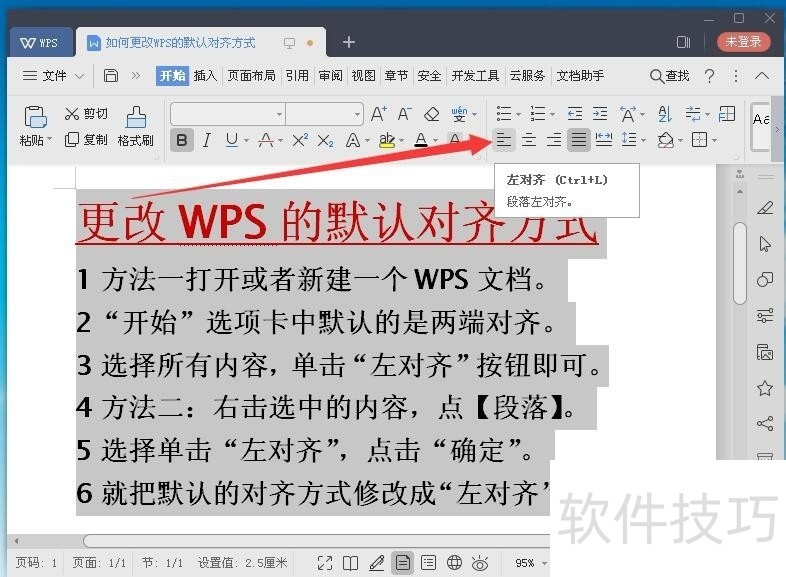The height and width of the screenshot is (577, 786).
Task: Apply yellow text highlight color
Action: click(386, 140)
